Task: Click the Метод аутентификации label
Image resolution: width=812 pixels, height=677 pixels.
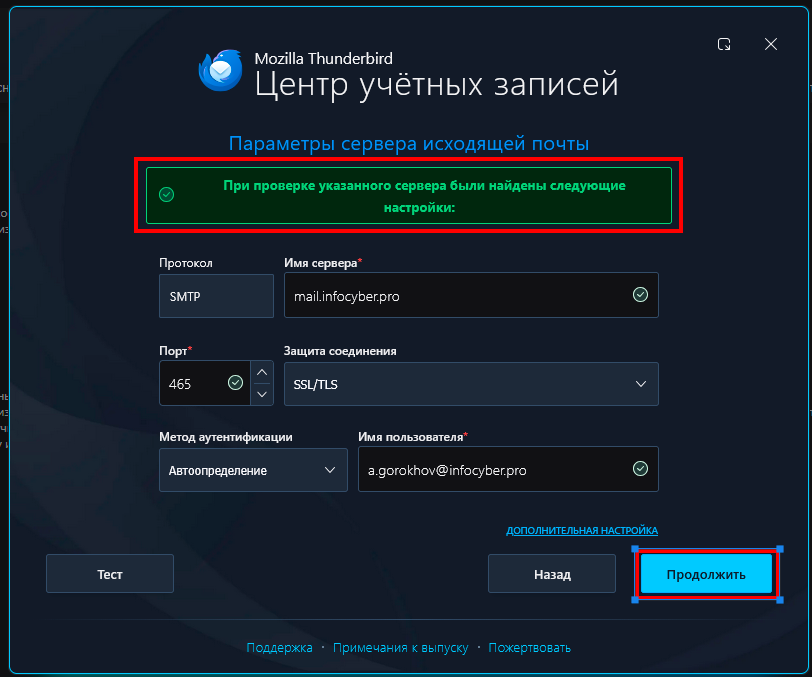Action: 226,437
